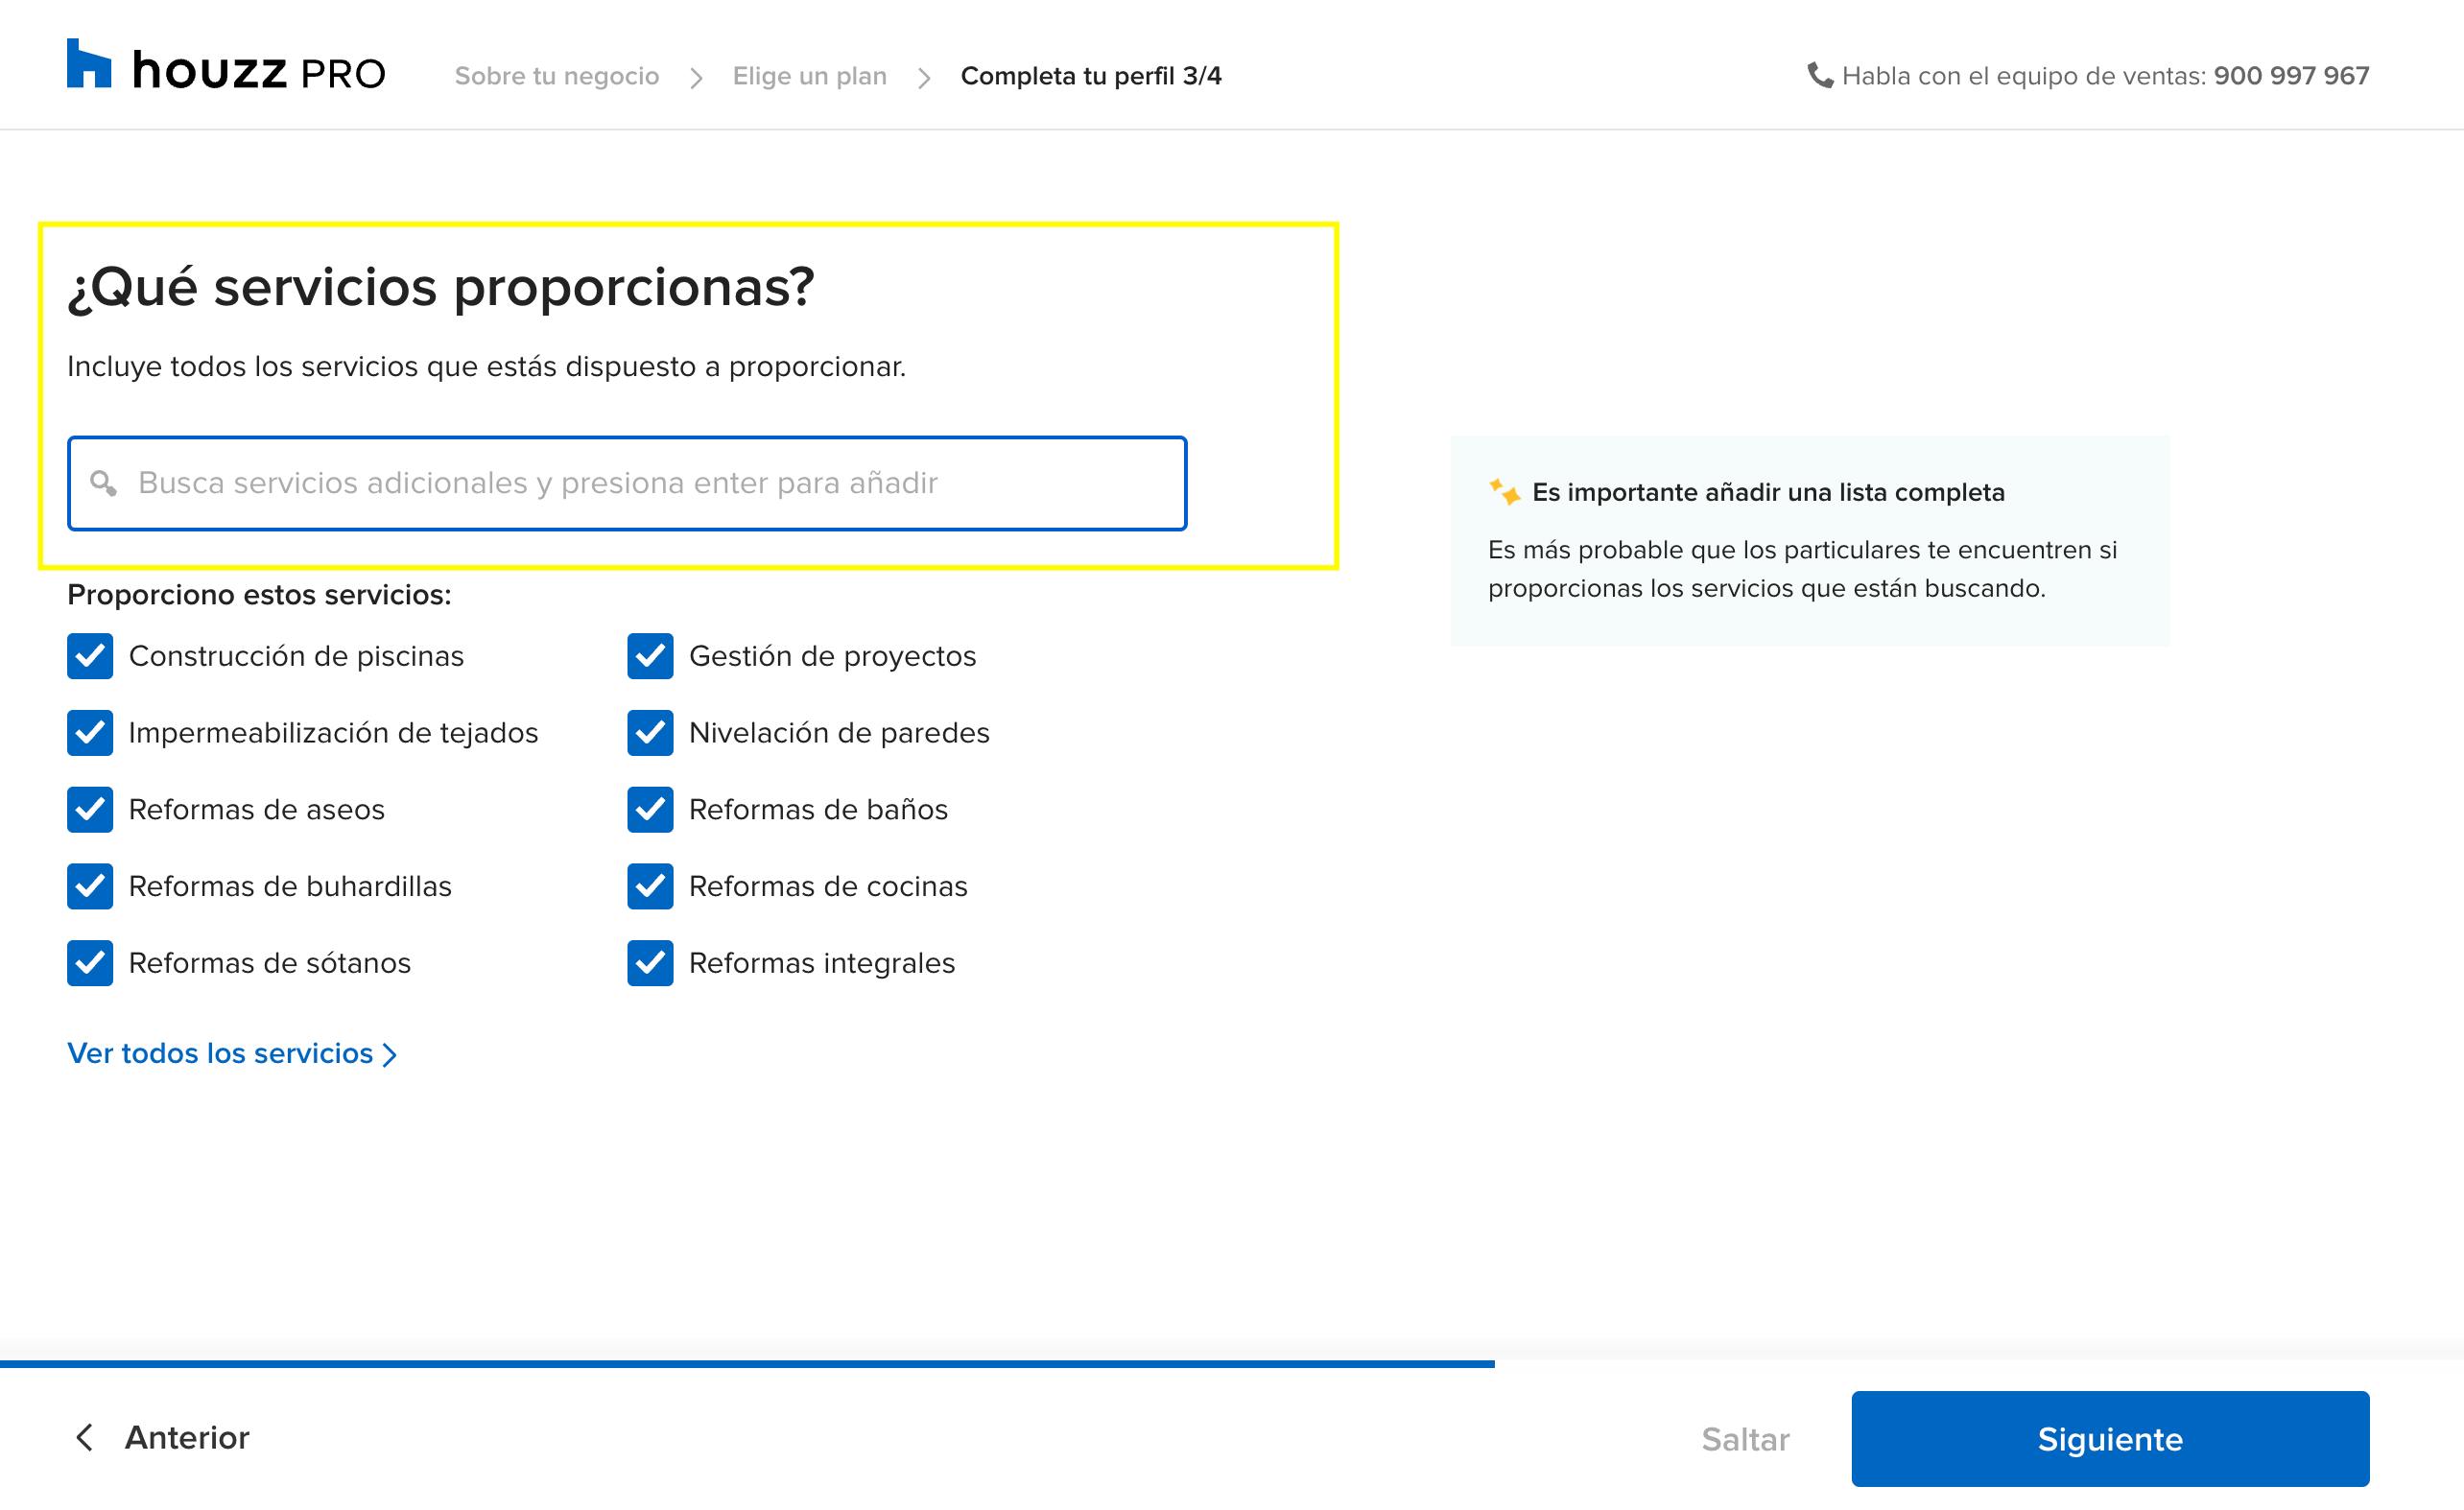The image size is (2464, 1510).
Task: Click the Houzz Pro logo
Action: 226,66
